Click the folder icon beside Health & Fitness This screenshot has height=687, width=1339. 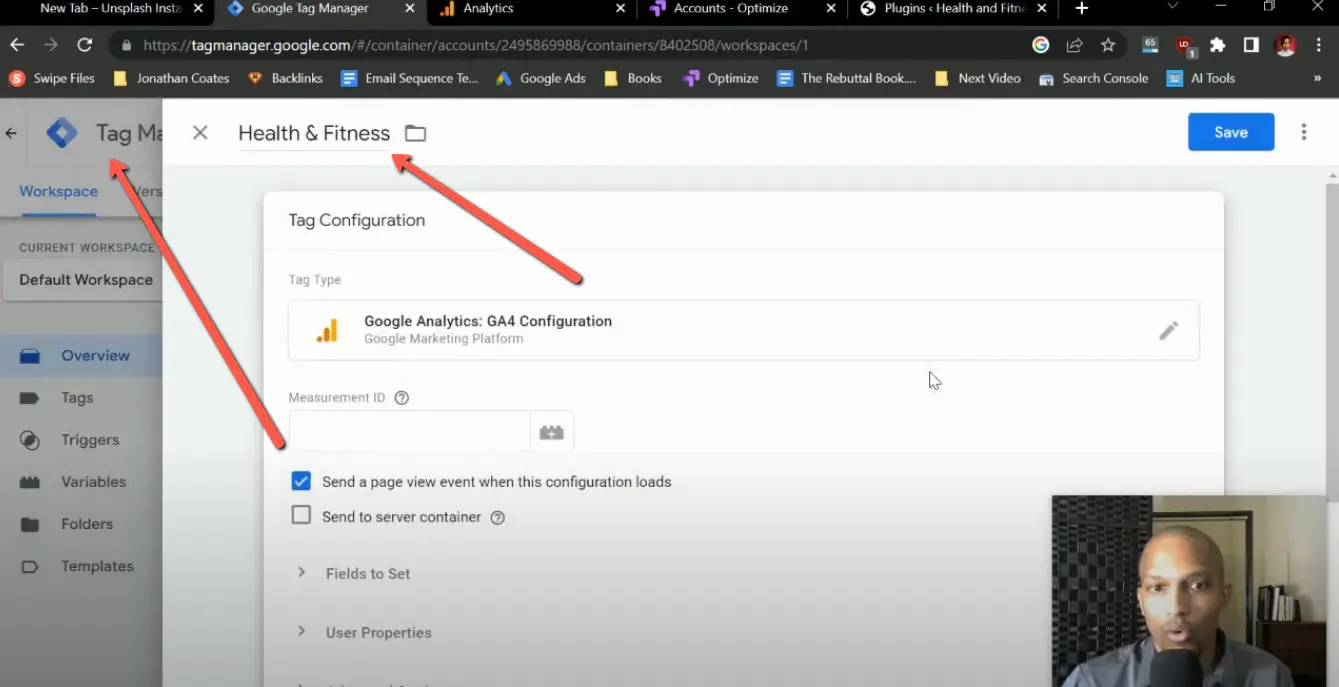point(415,132)
